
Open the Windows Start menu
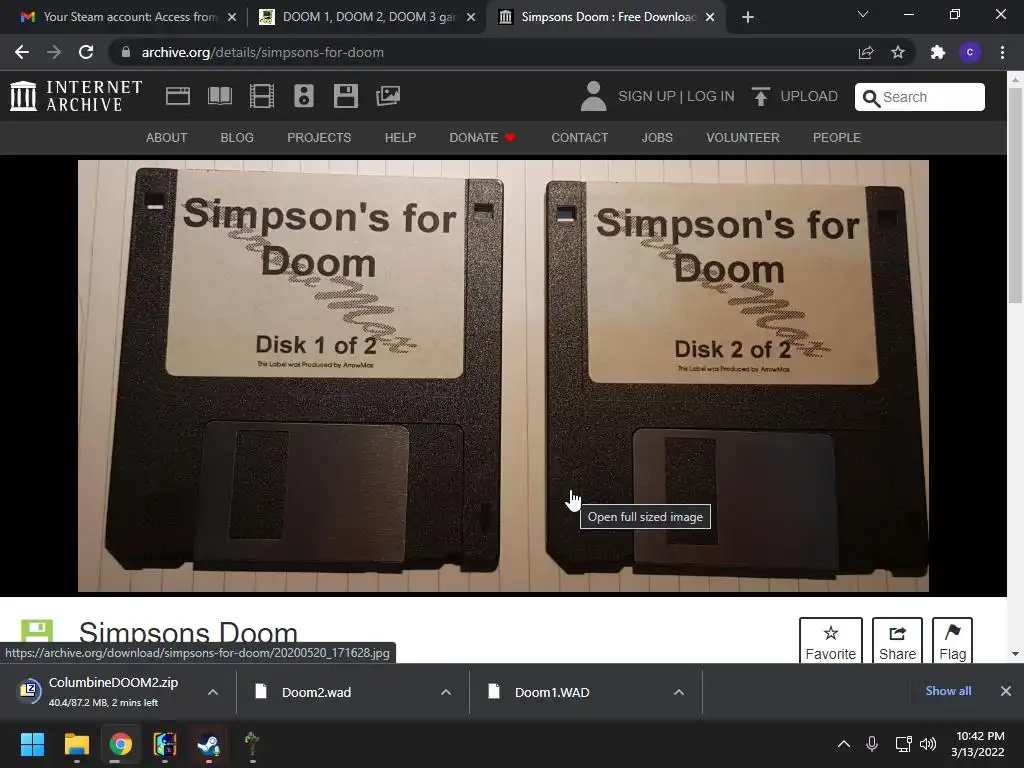pyautogui.click(x=32, y=744)
